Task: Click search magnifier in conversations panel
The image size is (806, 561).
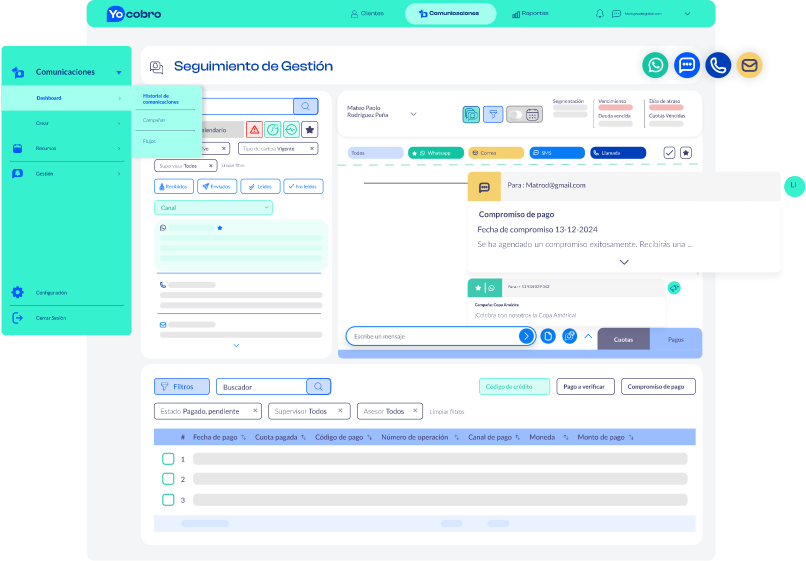Action: pos(305,106)
